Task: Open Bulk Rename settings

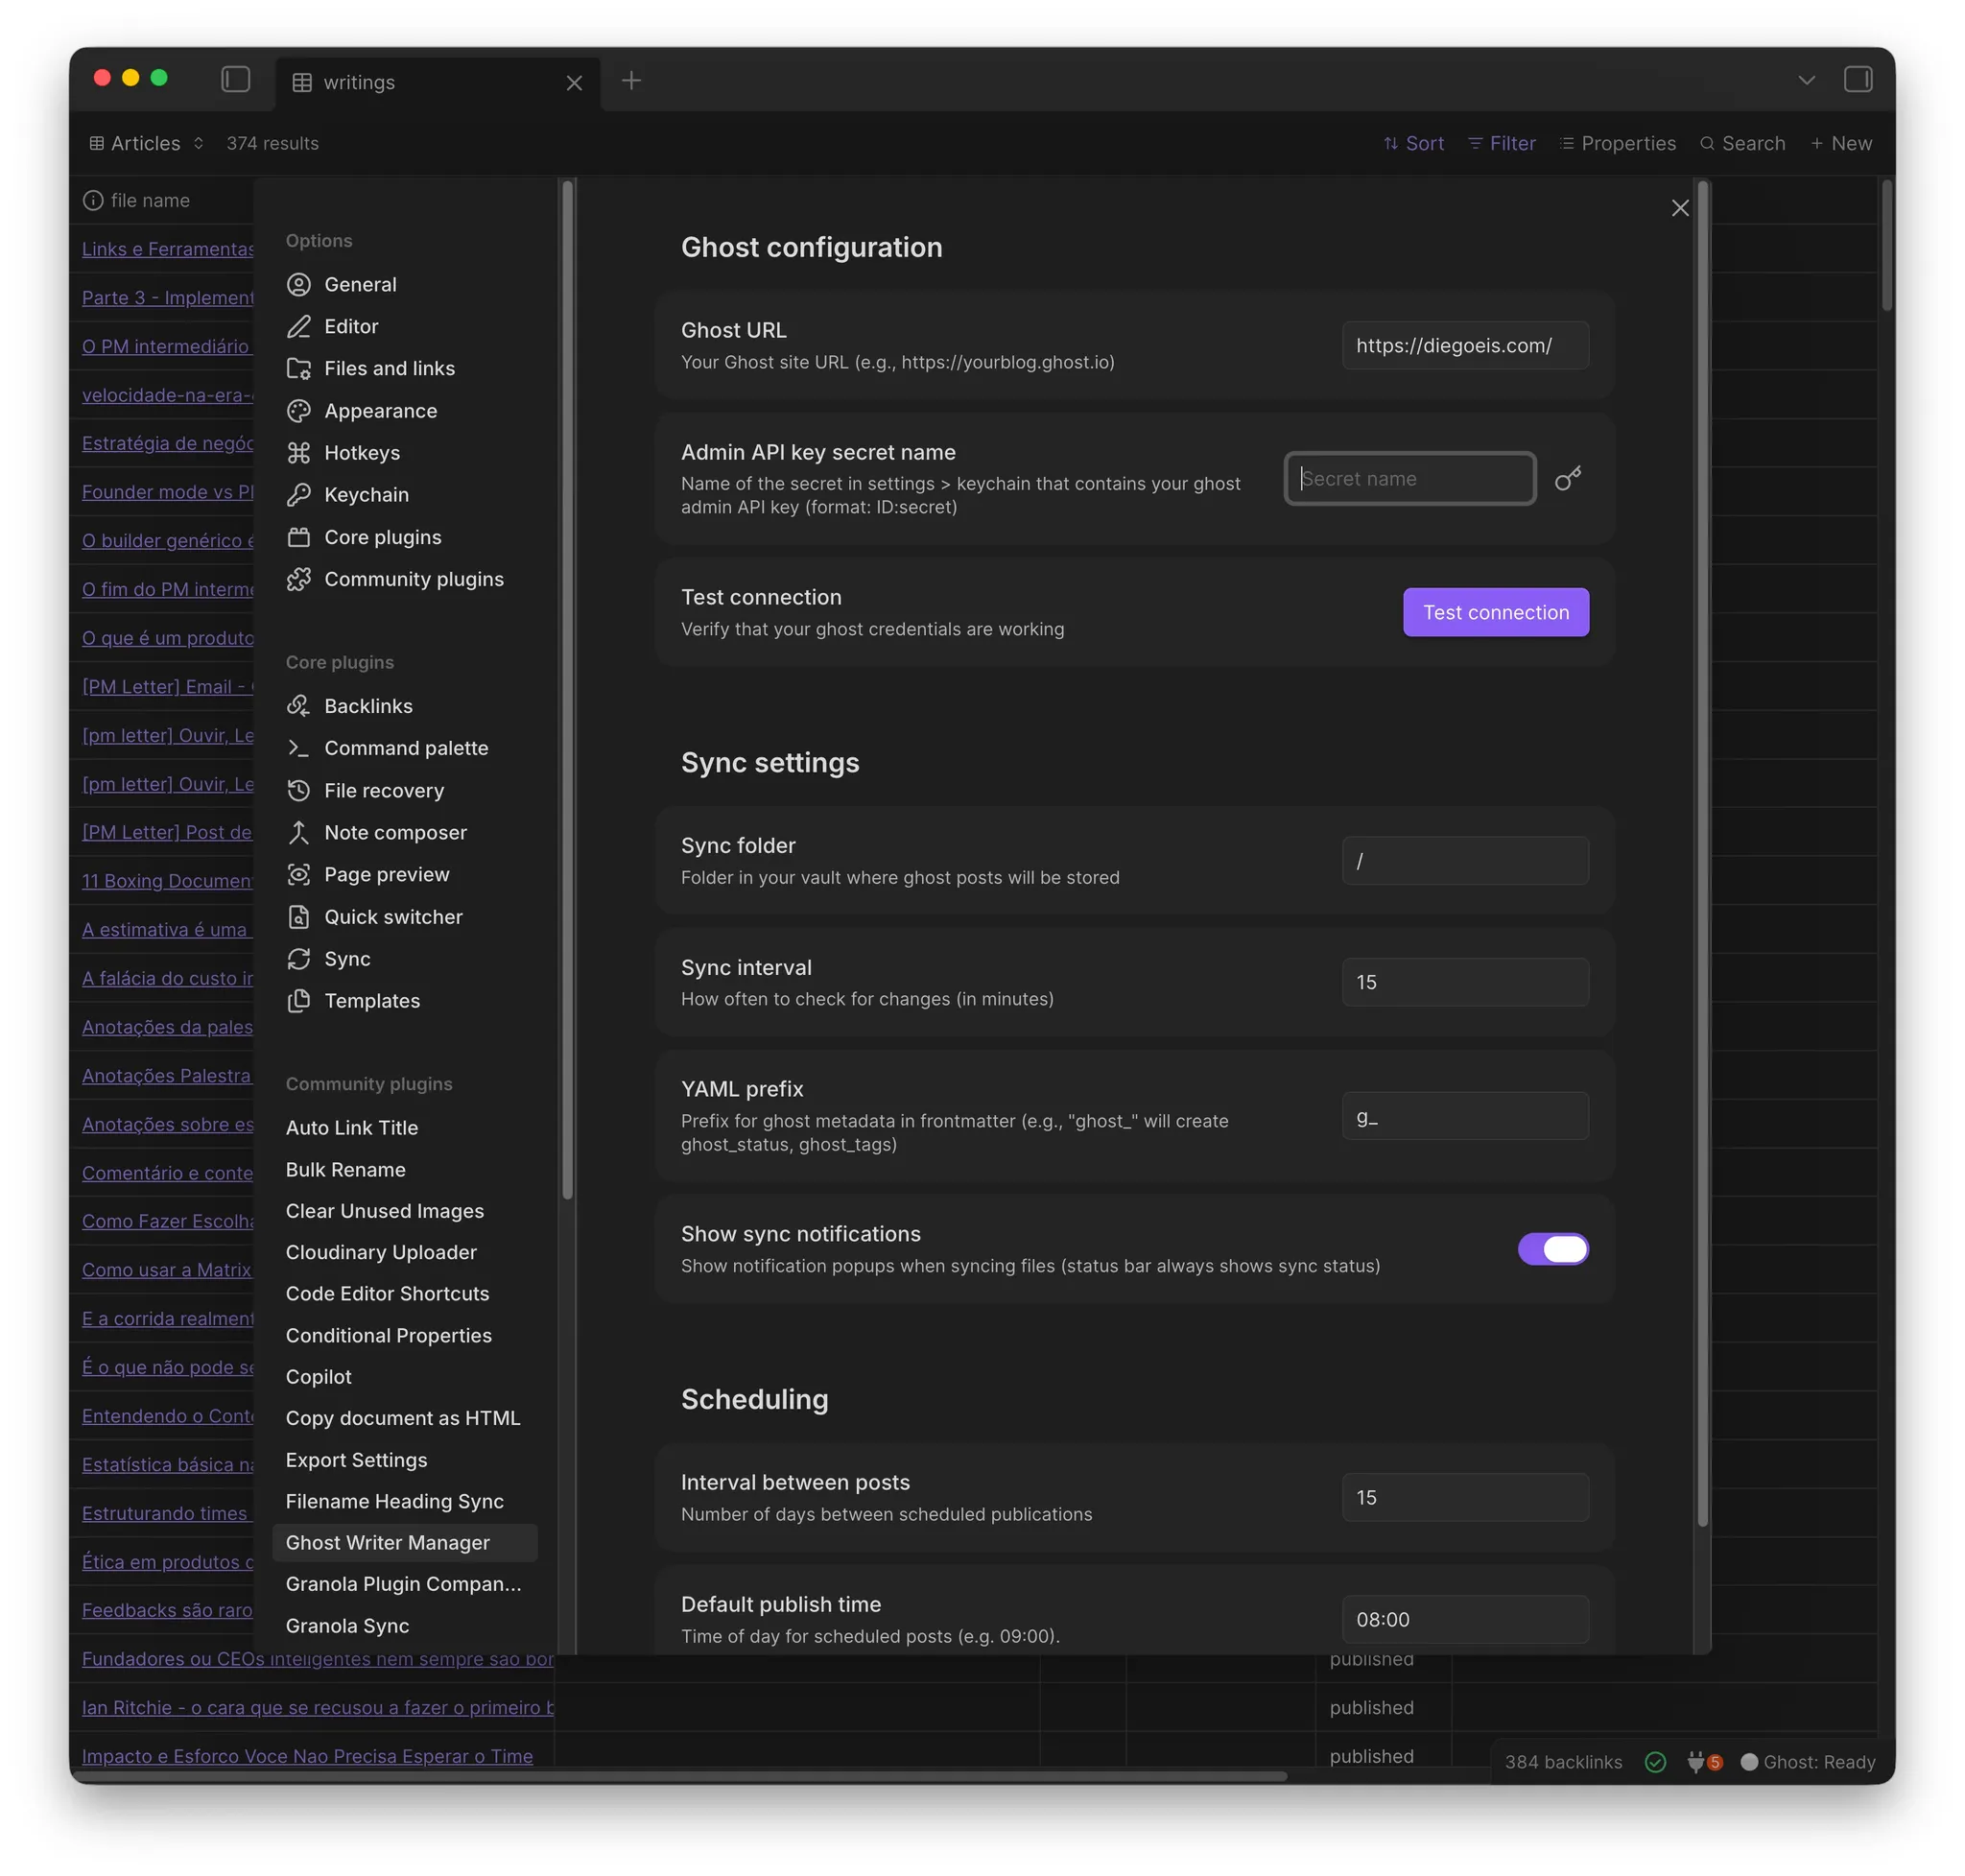Action: (x=404, y=1170)
